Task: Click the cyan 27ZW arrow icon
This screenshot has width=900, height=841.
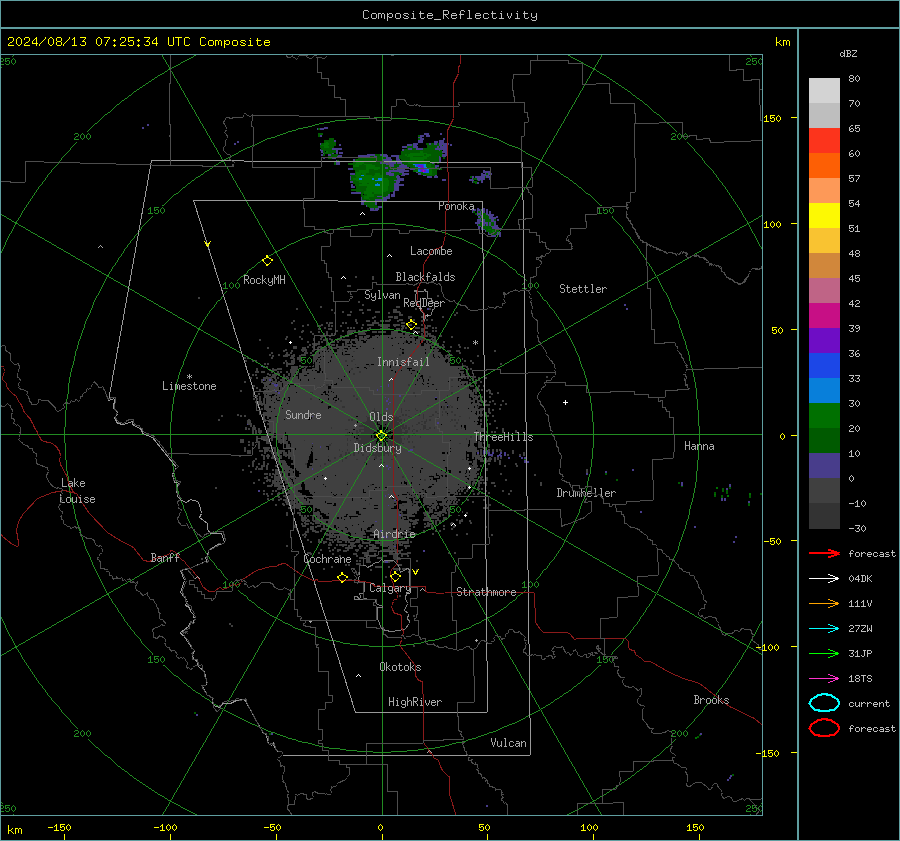Action: coord(824,629)
